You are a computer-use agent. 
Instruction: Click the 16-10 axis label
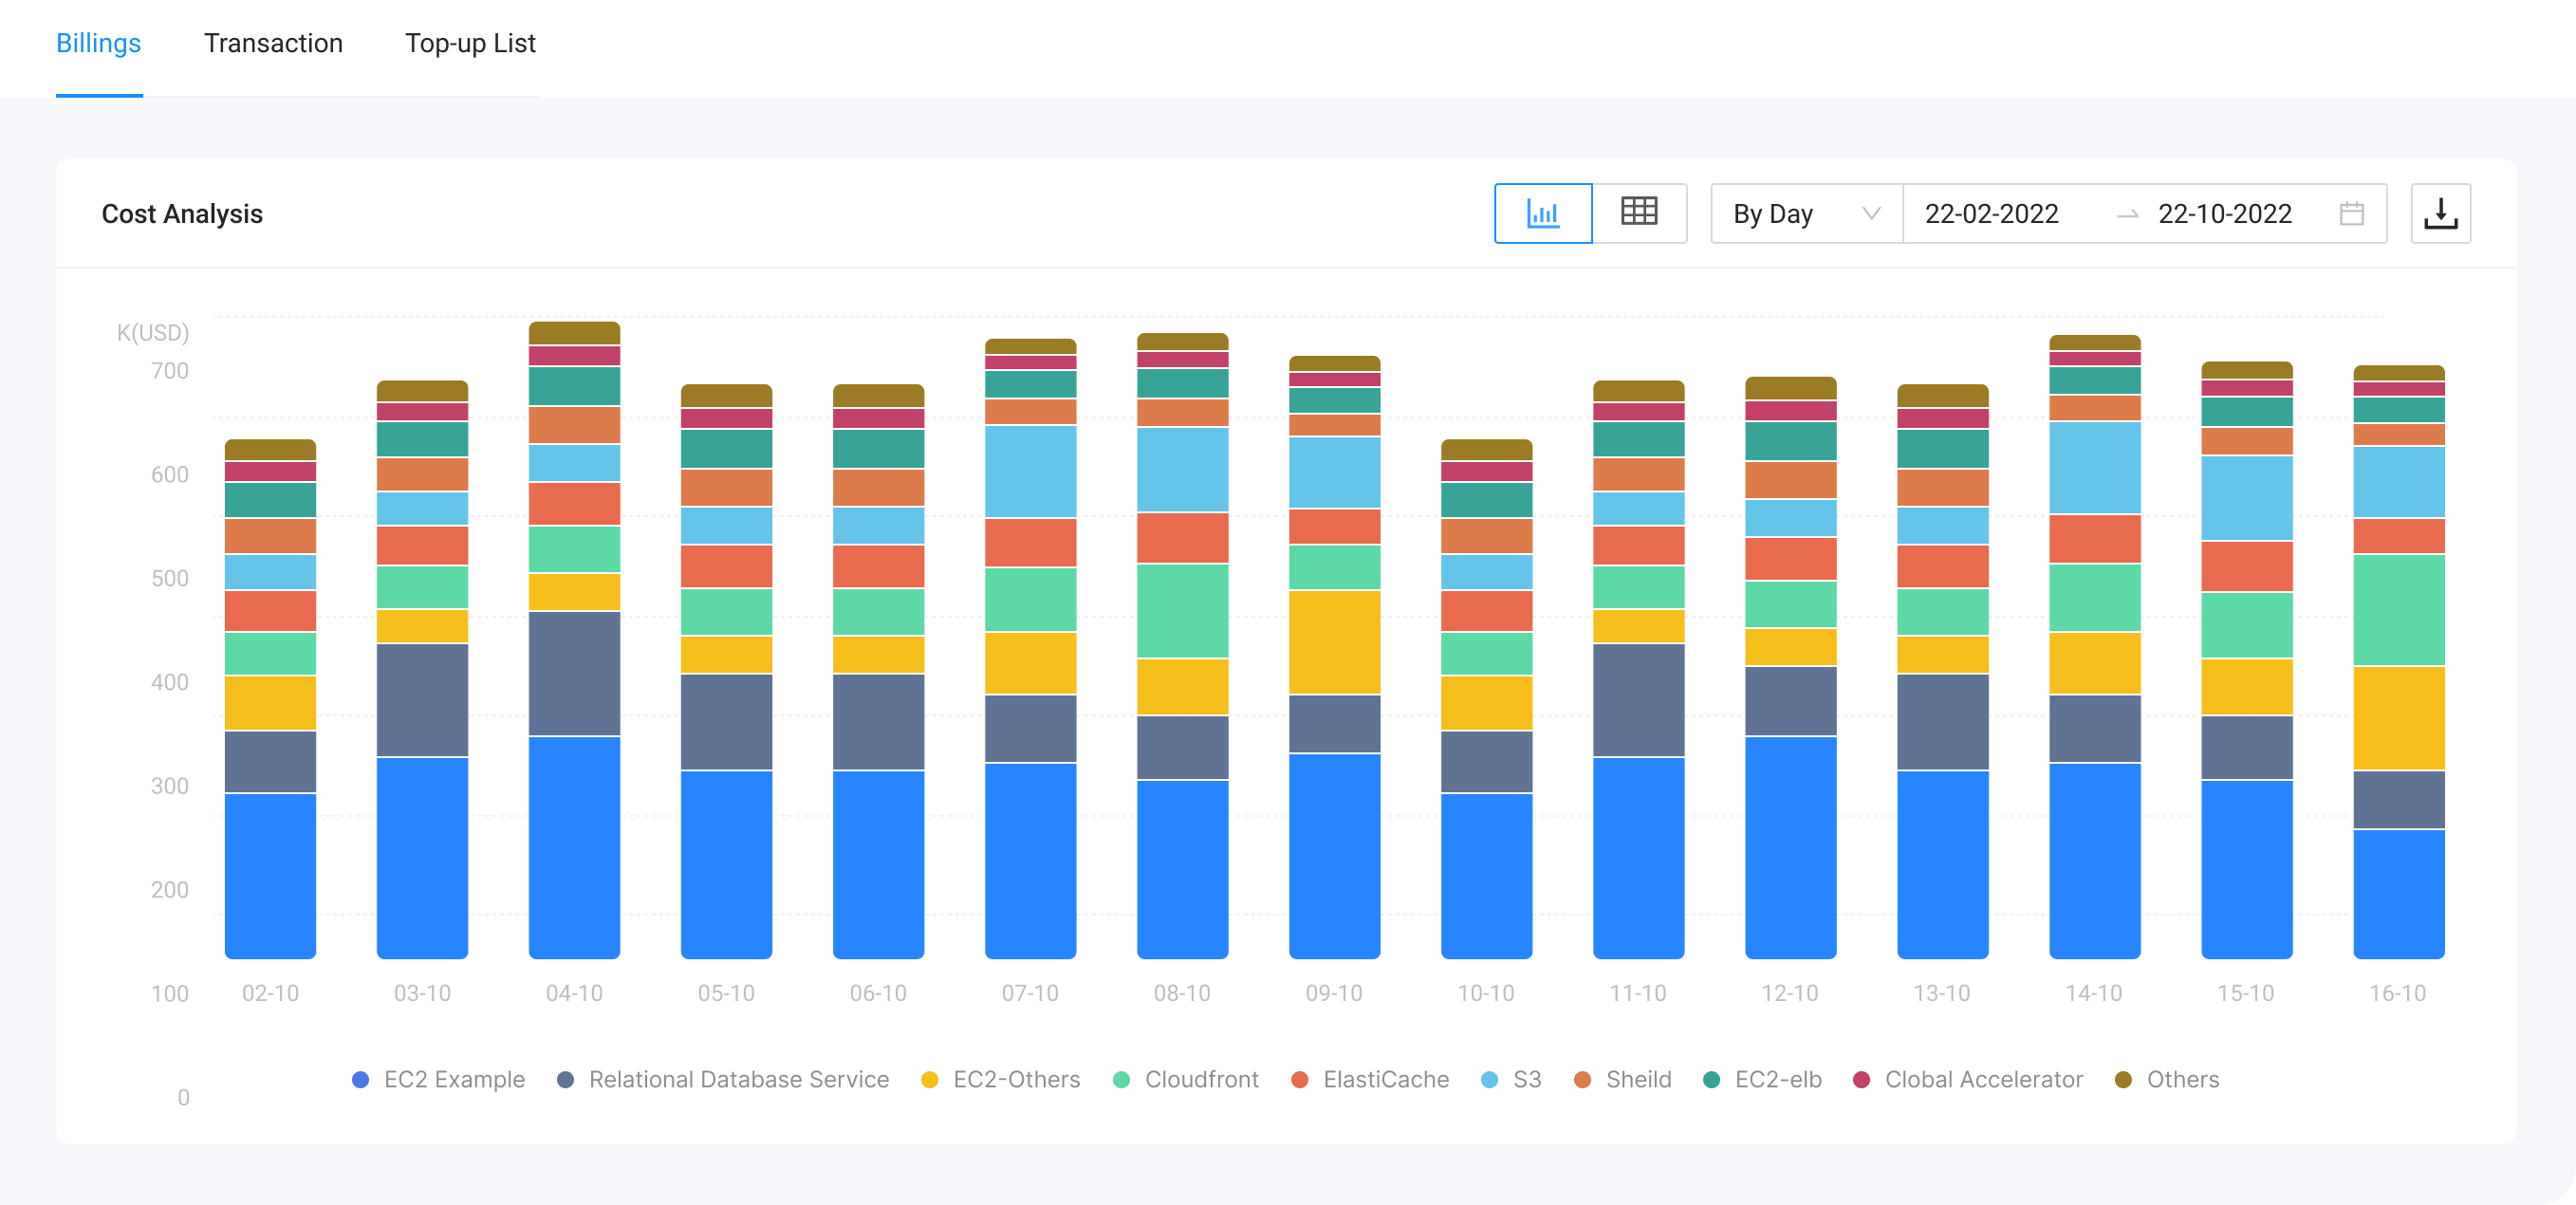[x=2398, y=993]
